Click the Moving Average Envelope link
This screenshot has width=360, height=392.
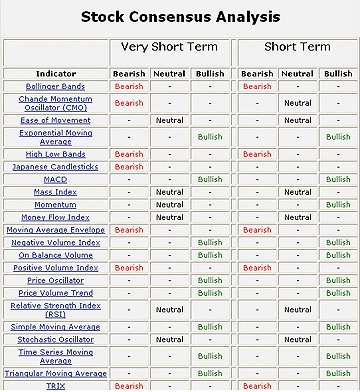point(55,230)
